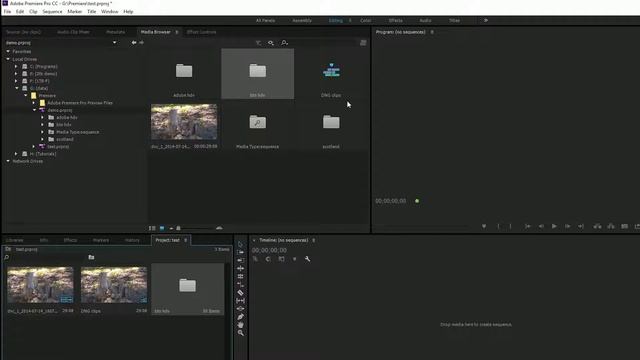Click Media Browser back arrow
640x360 pixels.
coord(134,42)
